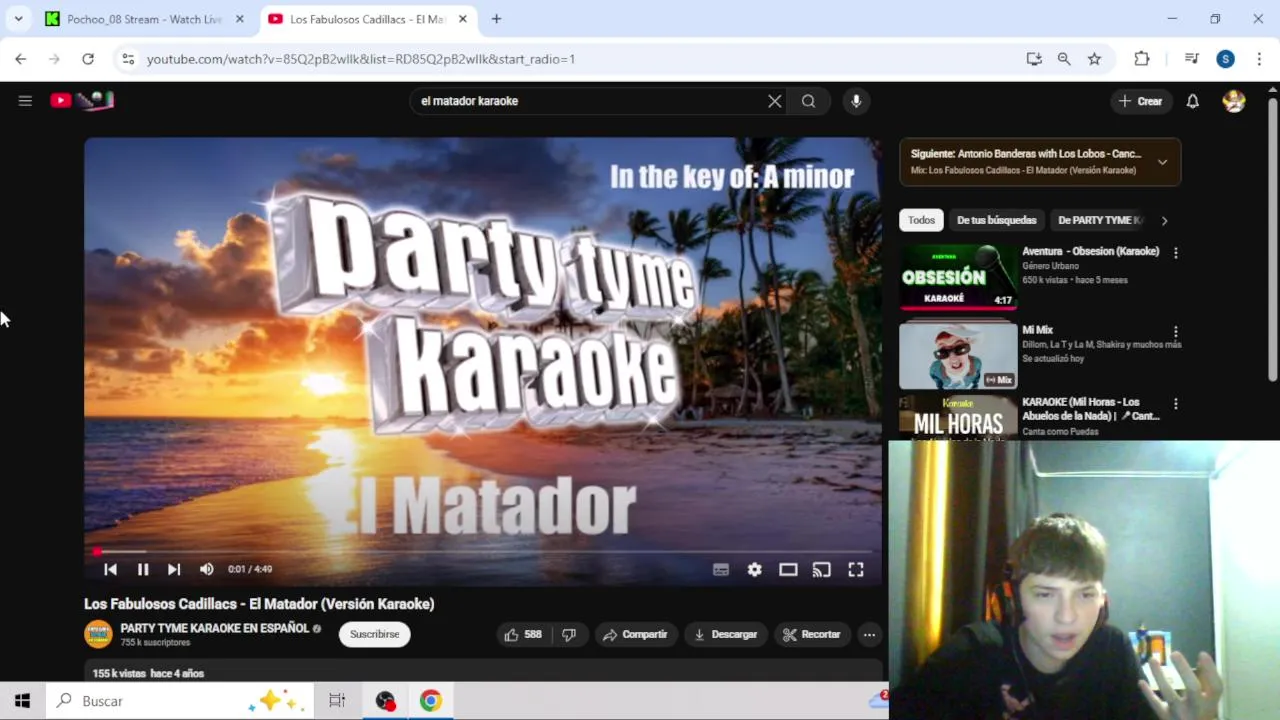Open the Crear button
The height and width of the screenshot is (720, 1280).
[x=1140, y=101]
